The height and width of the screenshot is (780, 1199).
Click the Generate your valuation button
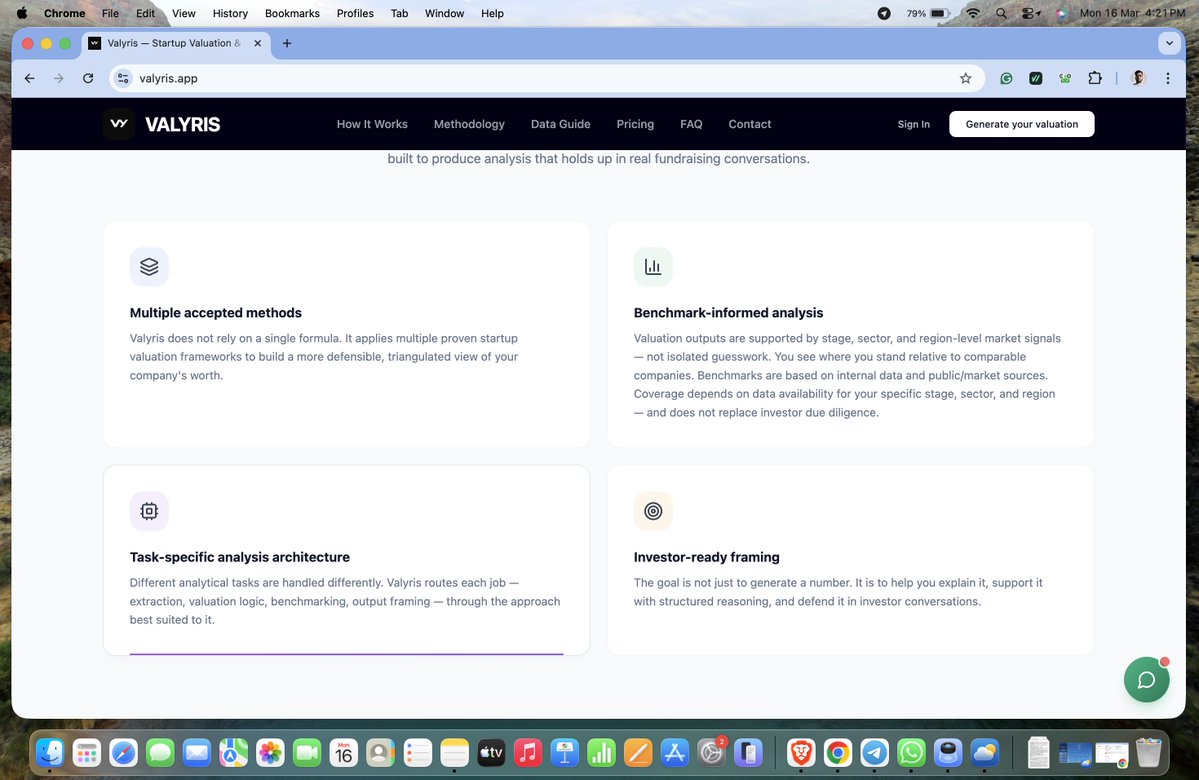click(x=1022, y=124)
